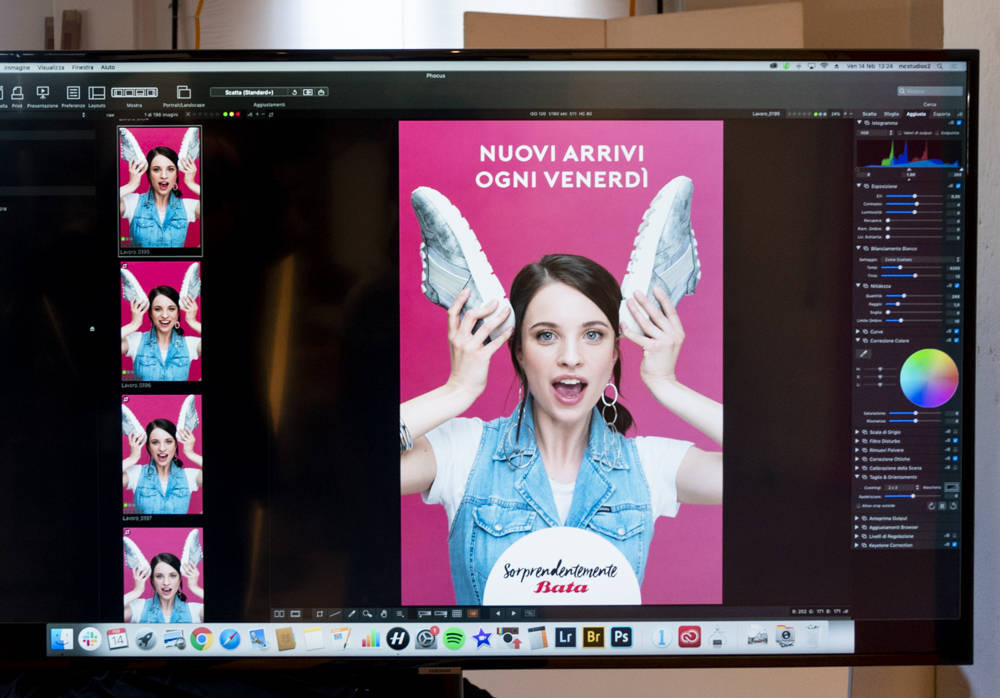This screenshot has height=698, width=1000.
Task: Launch Lightroom from the Dock
Action: point(566,637)
